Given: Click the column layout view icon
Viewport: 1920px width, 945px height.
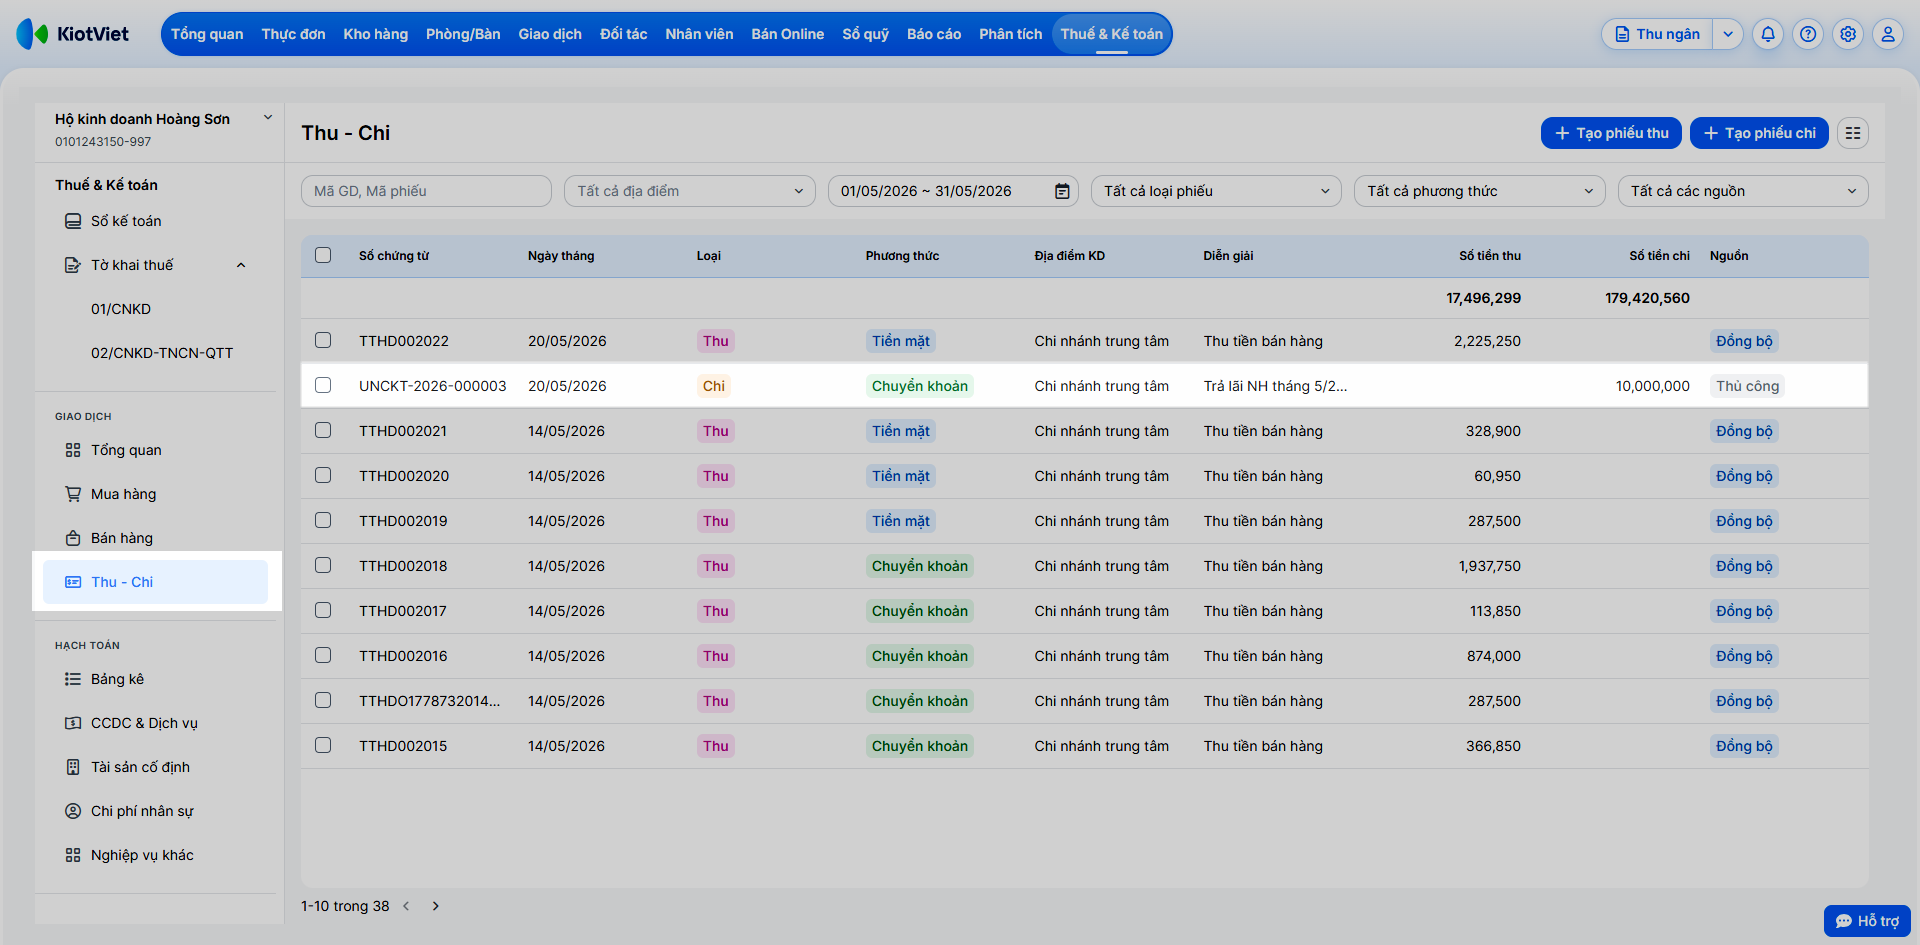Looking at the screenshot, I should click(1853, 133).
